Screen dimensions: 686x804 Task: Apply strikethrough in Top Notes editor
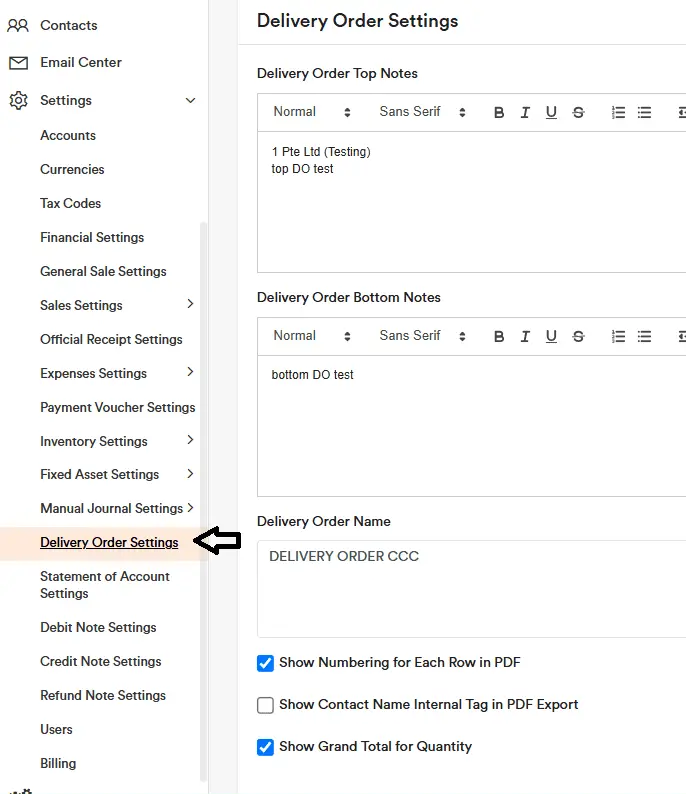point(578,112)
